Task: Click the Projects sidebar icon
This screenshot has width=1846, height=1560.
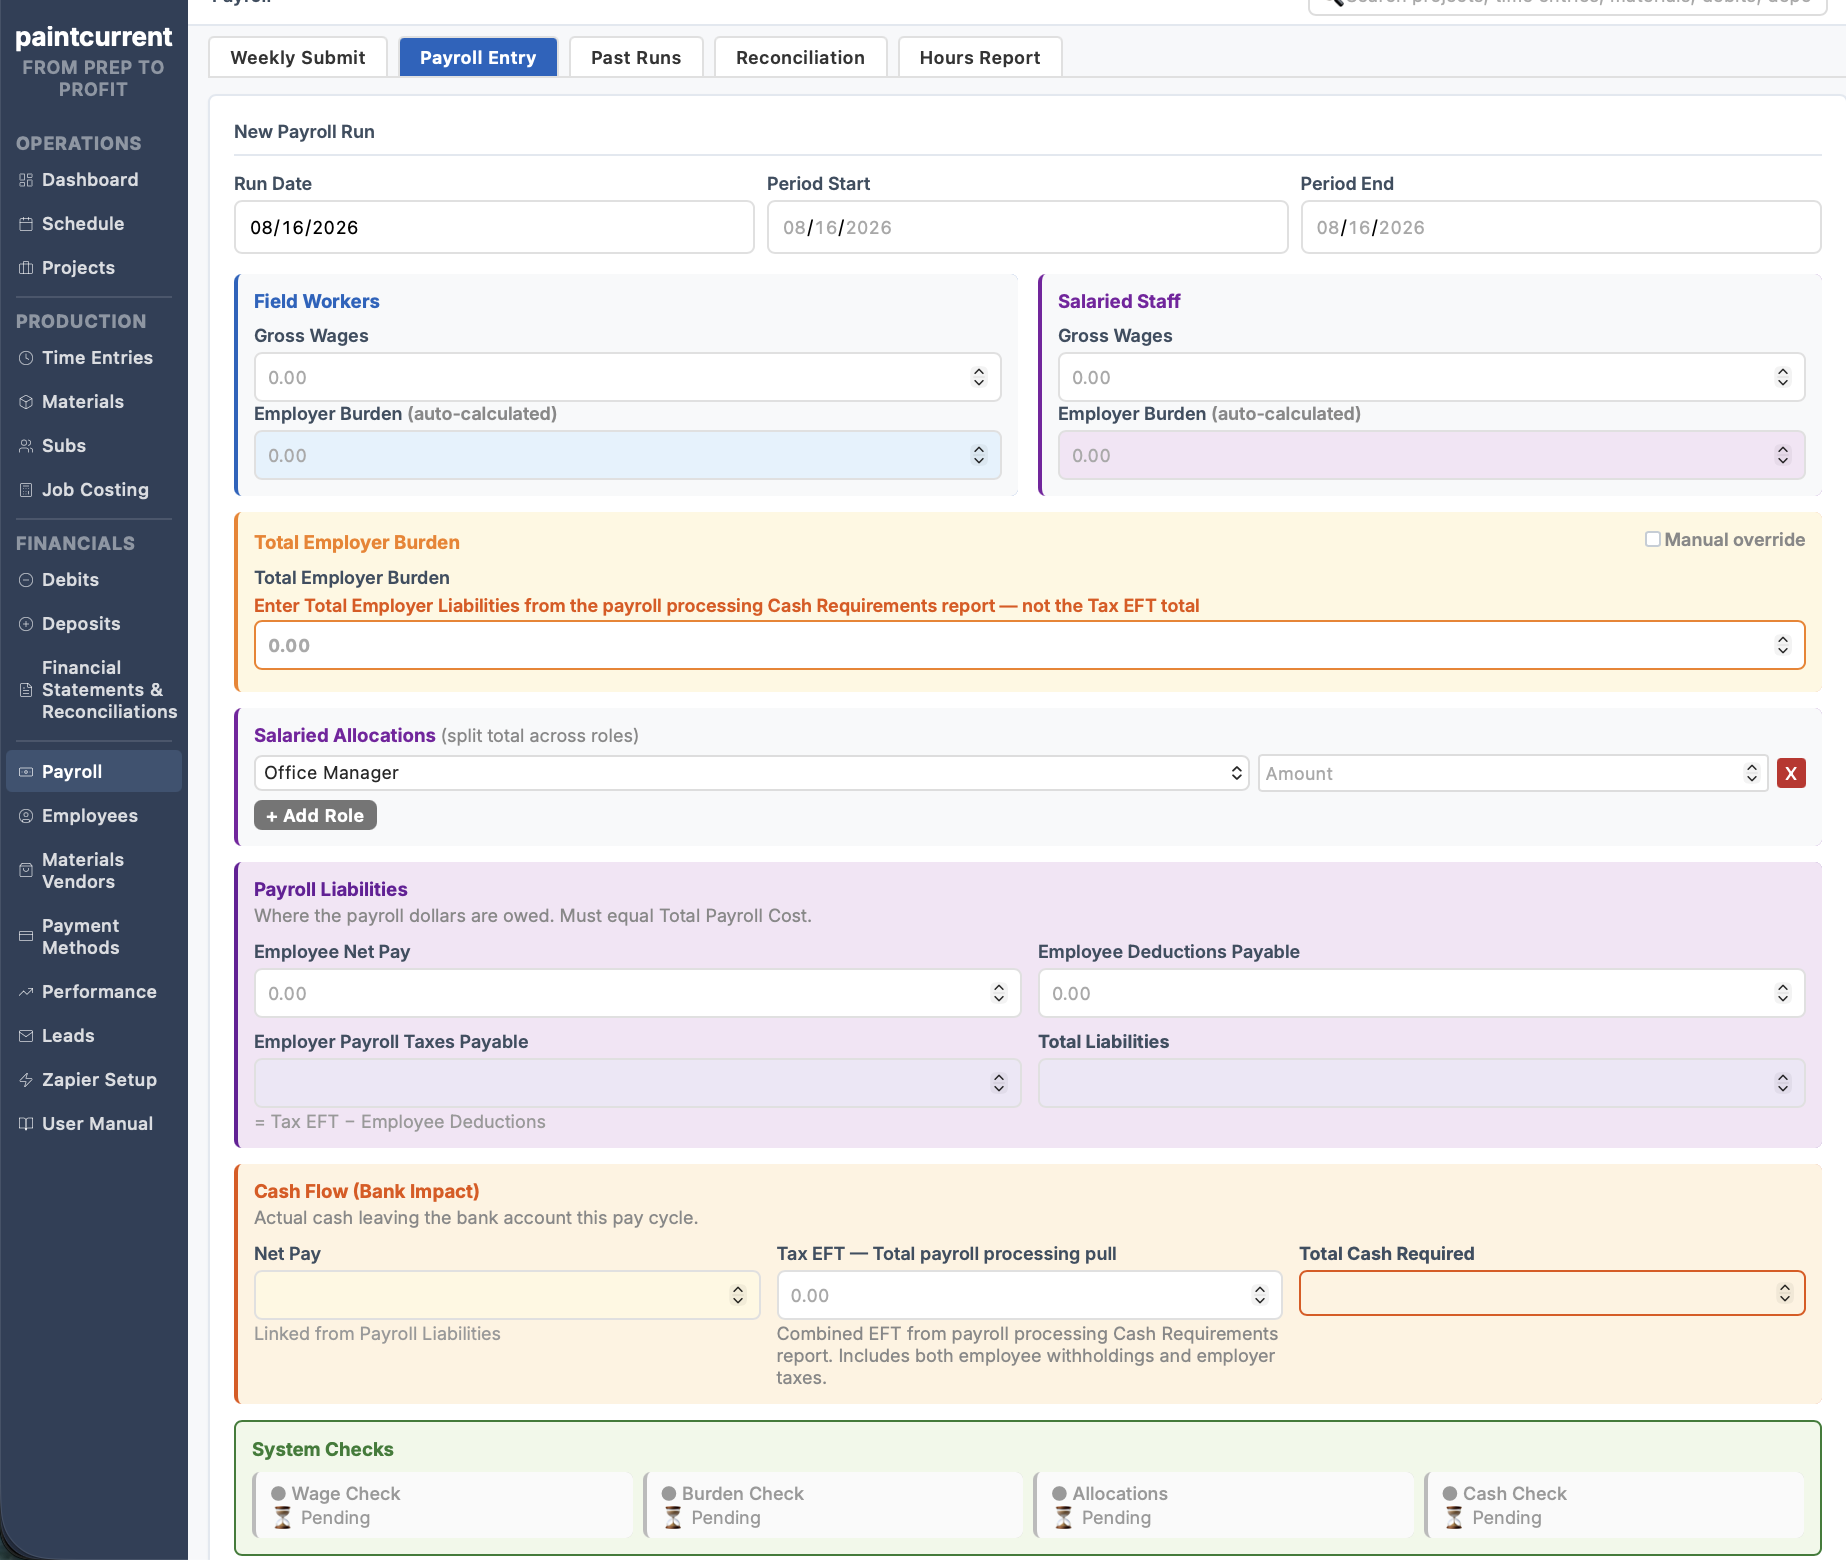Action: click(26, 268)
